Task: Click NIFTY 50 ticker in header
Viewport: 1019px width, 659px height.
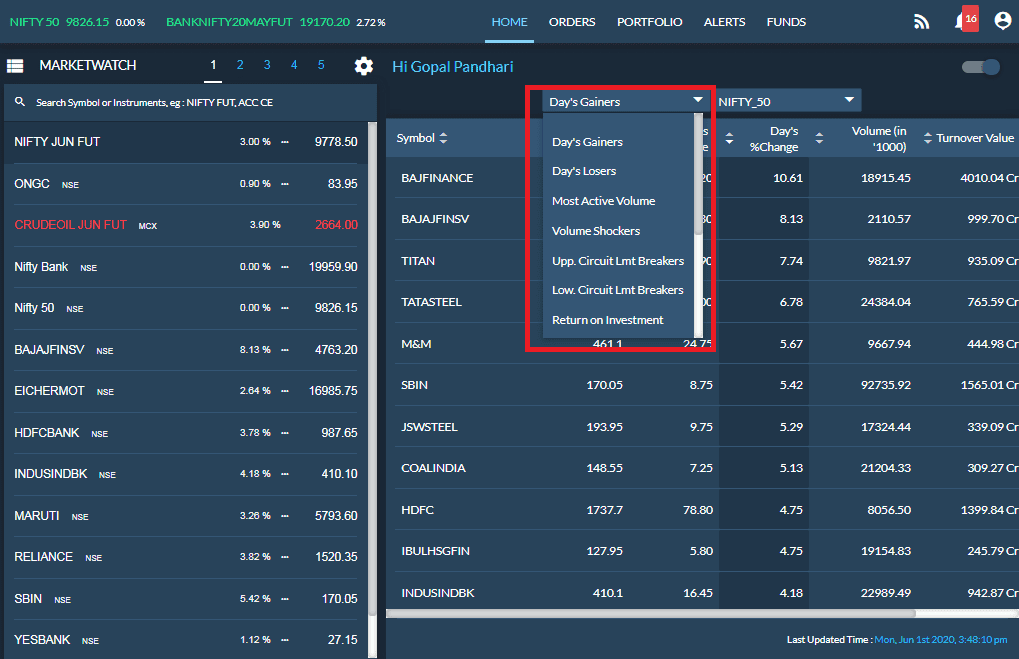Action: point(77,22)
